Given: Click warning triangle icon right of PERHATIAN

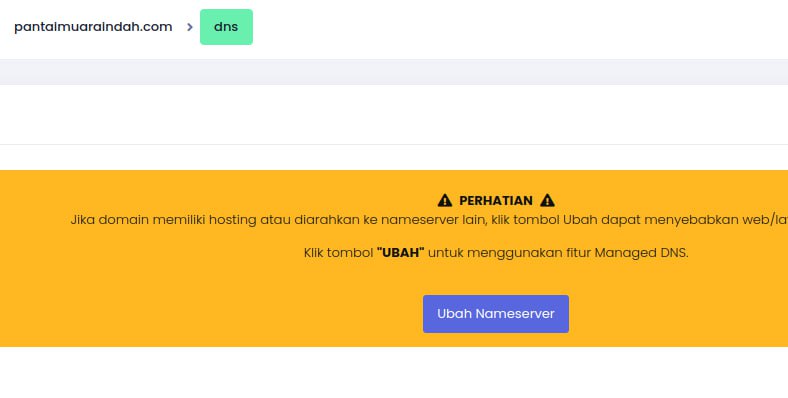Looking at the screenshot, I should coord(547,201).
